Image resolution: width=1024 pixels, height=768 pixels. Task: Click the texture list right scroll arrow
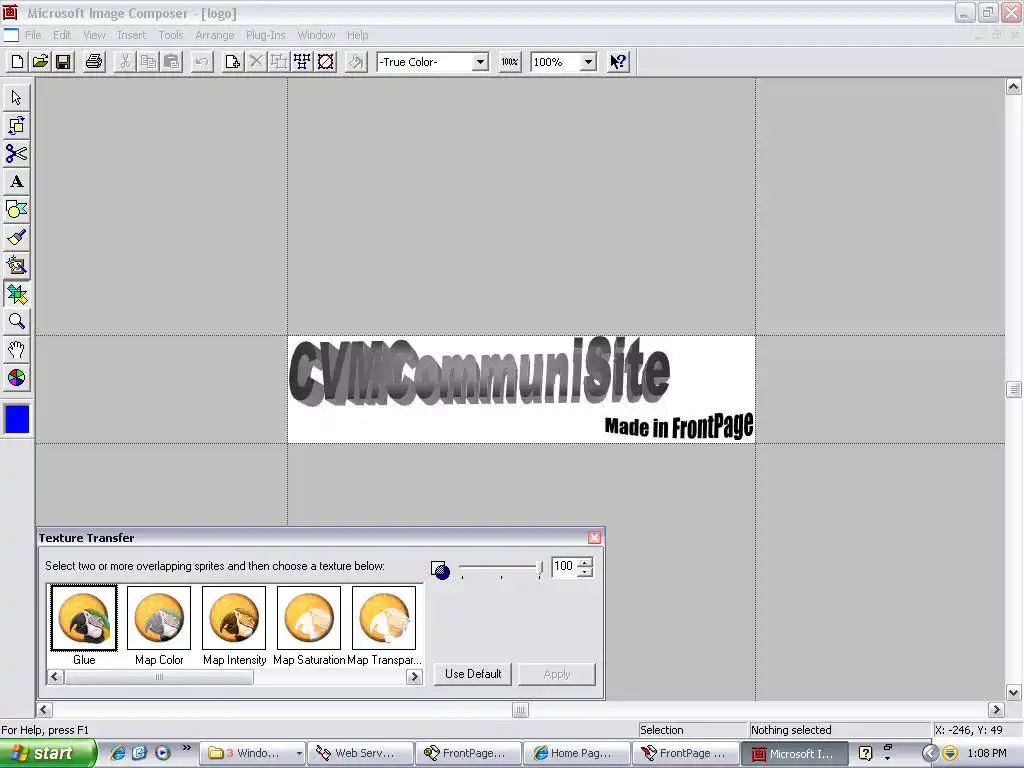pyautogui.click(x=414, y=677)
